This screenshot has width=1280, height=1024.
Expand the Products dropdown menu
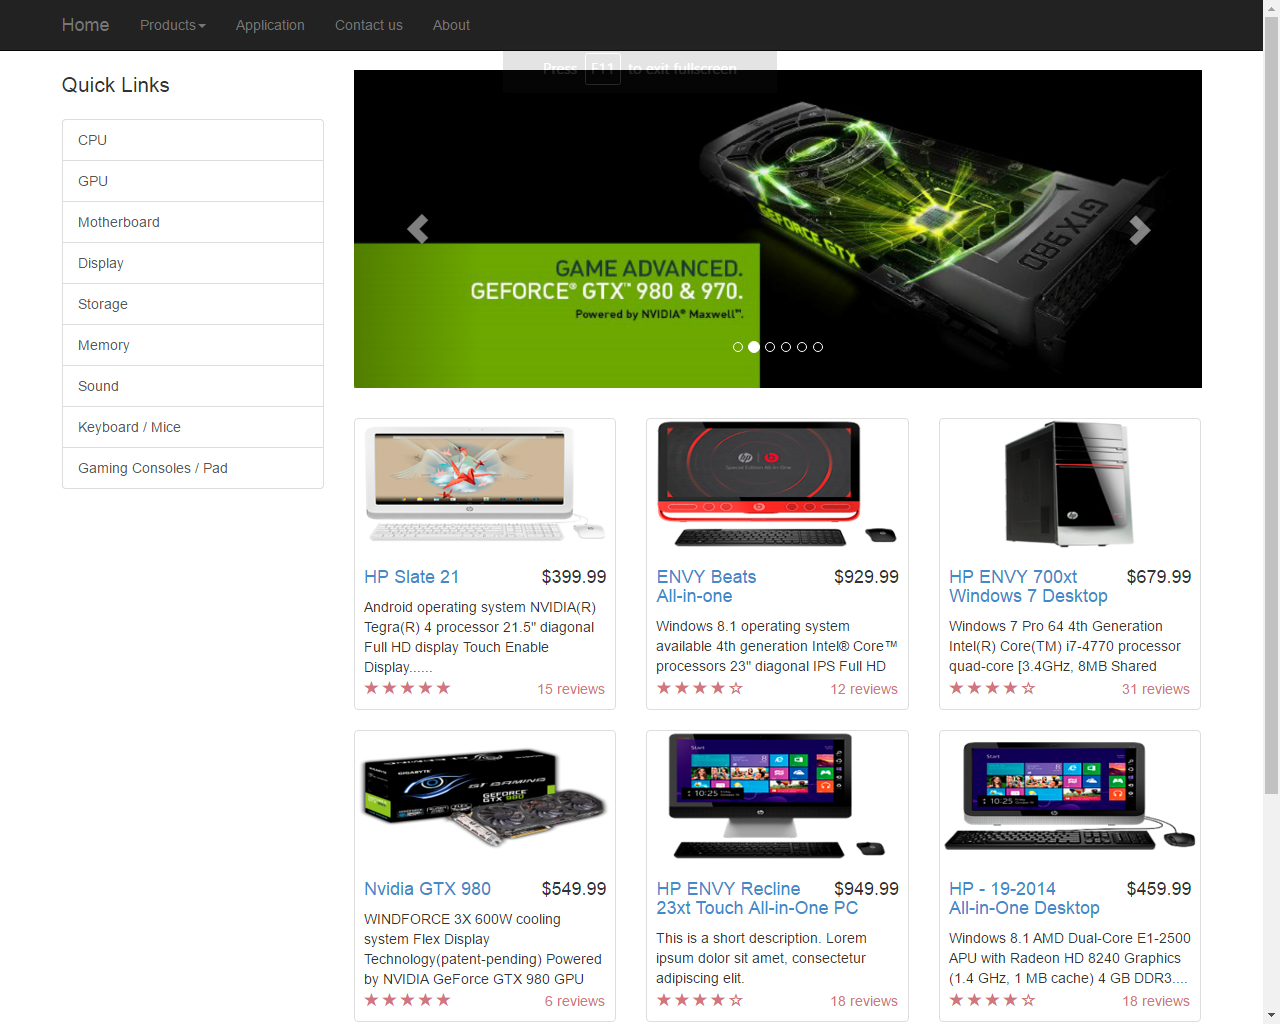coord(172,25)
